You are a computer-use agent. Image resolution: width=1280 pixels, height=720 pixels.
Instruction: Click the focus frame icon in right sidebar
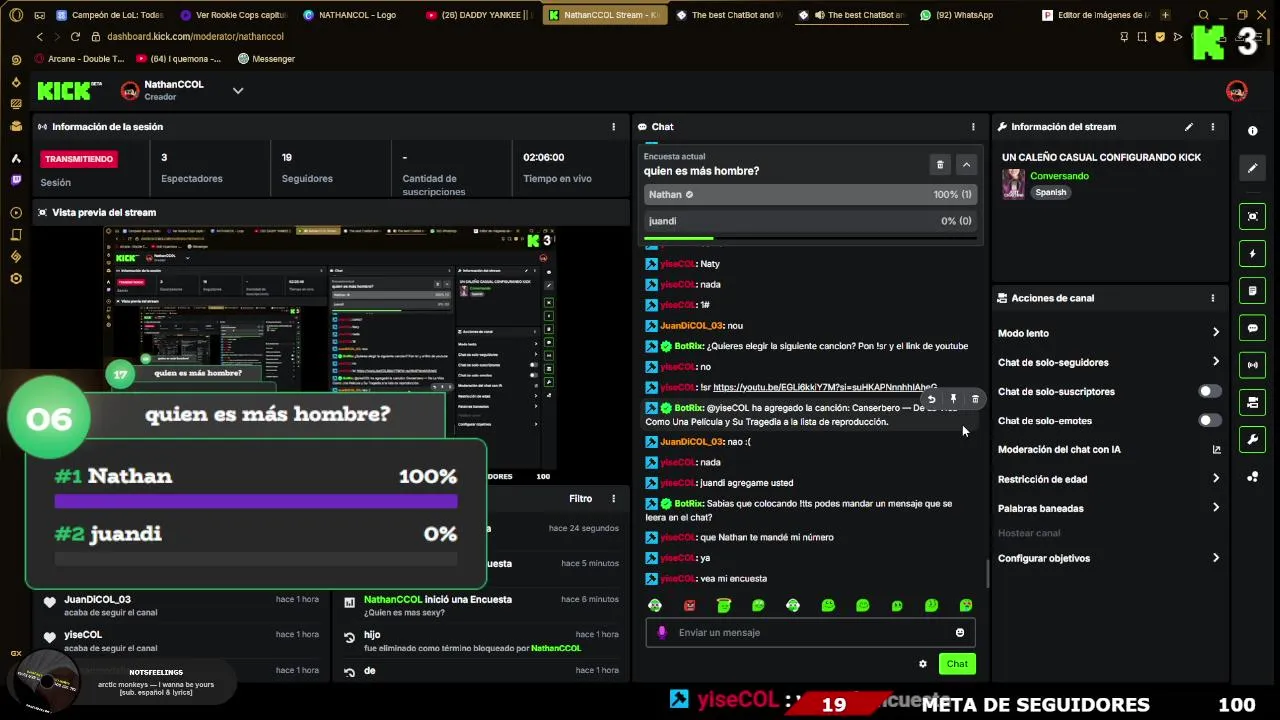(x=1252, y=216)
